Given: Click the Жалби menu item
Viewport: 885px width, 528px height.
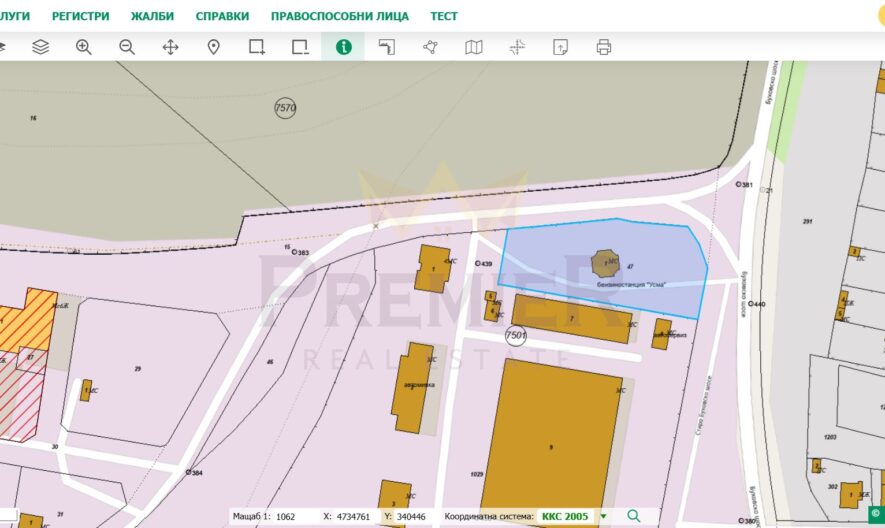Looking at the screenshot, I should (152, 16).
